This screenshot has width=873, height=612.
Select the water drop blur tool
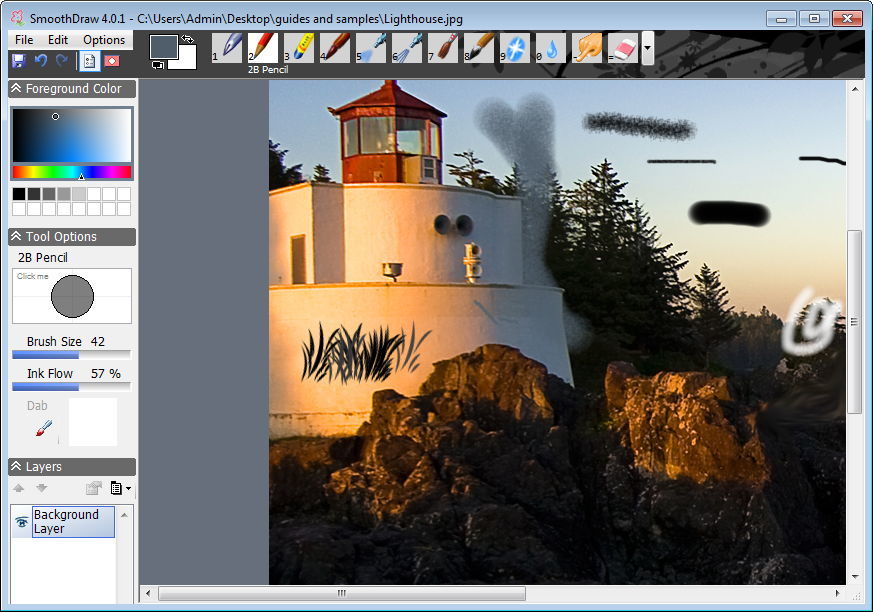pos(552,48)
